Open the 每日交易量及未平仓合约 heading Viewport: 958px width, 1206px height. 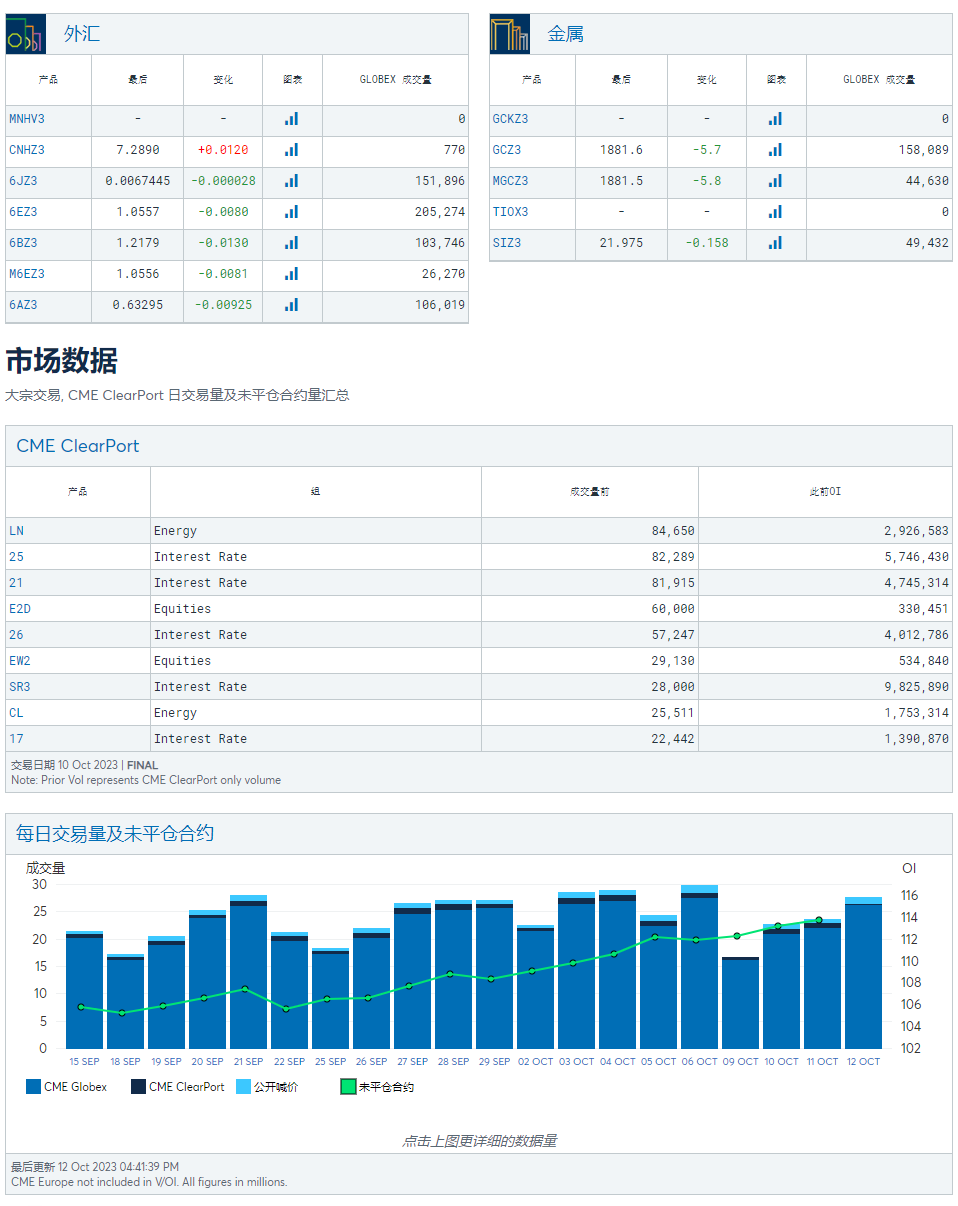(115, 834)
